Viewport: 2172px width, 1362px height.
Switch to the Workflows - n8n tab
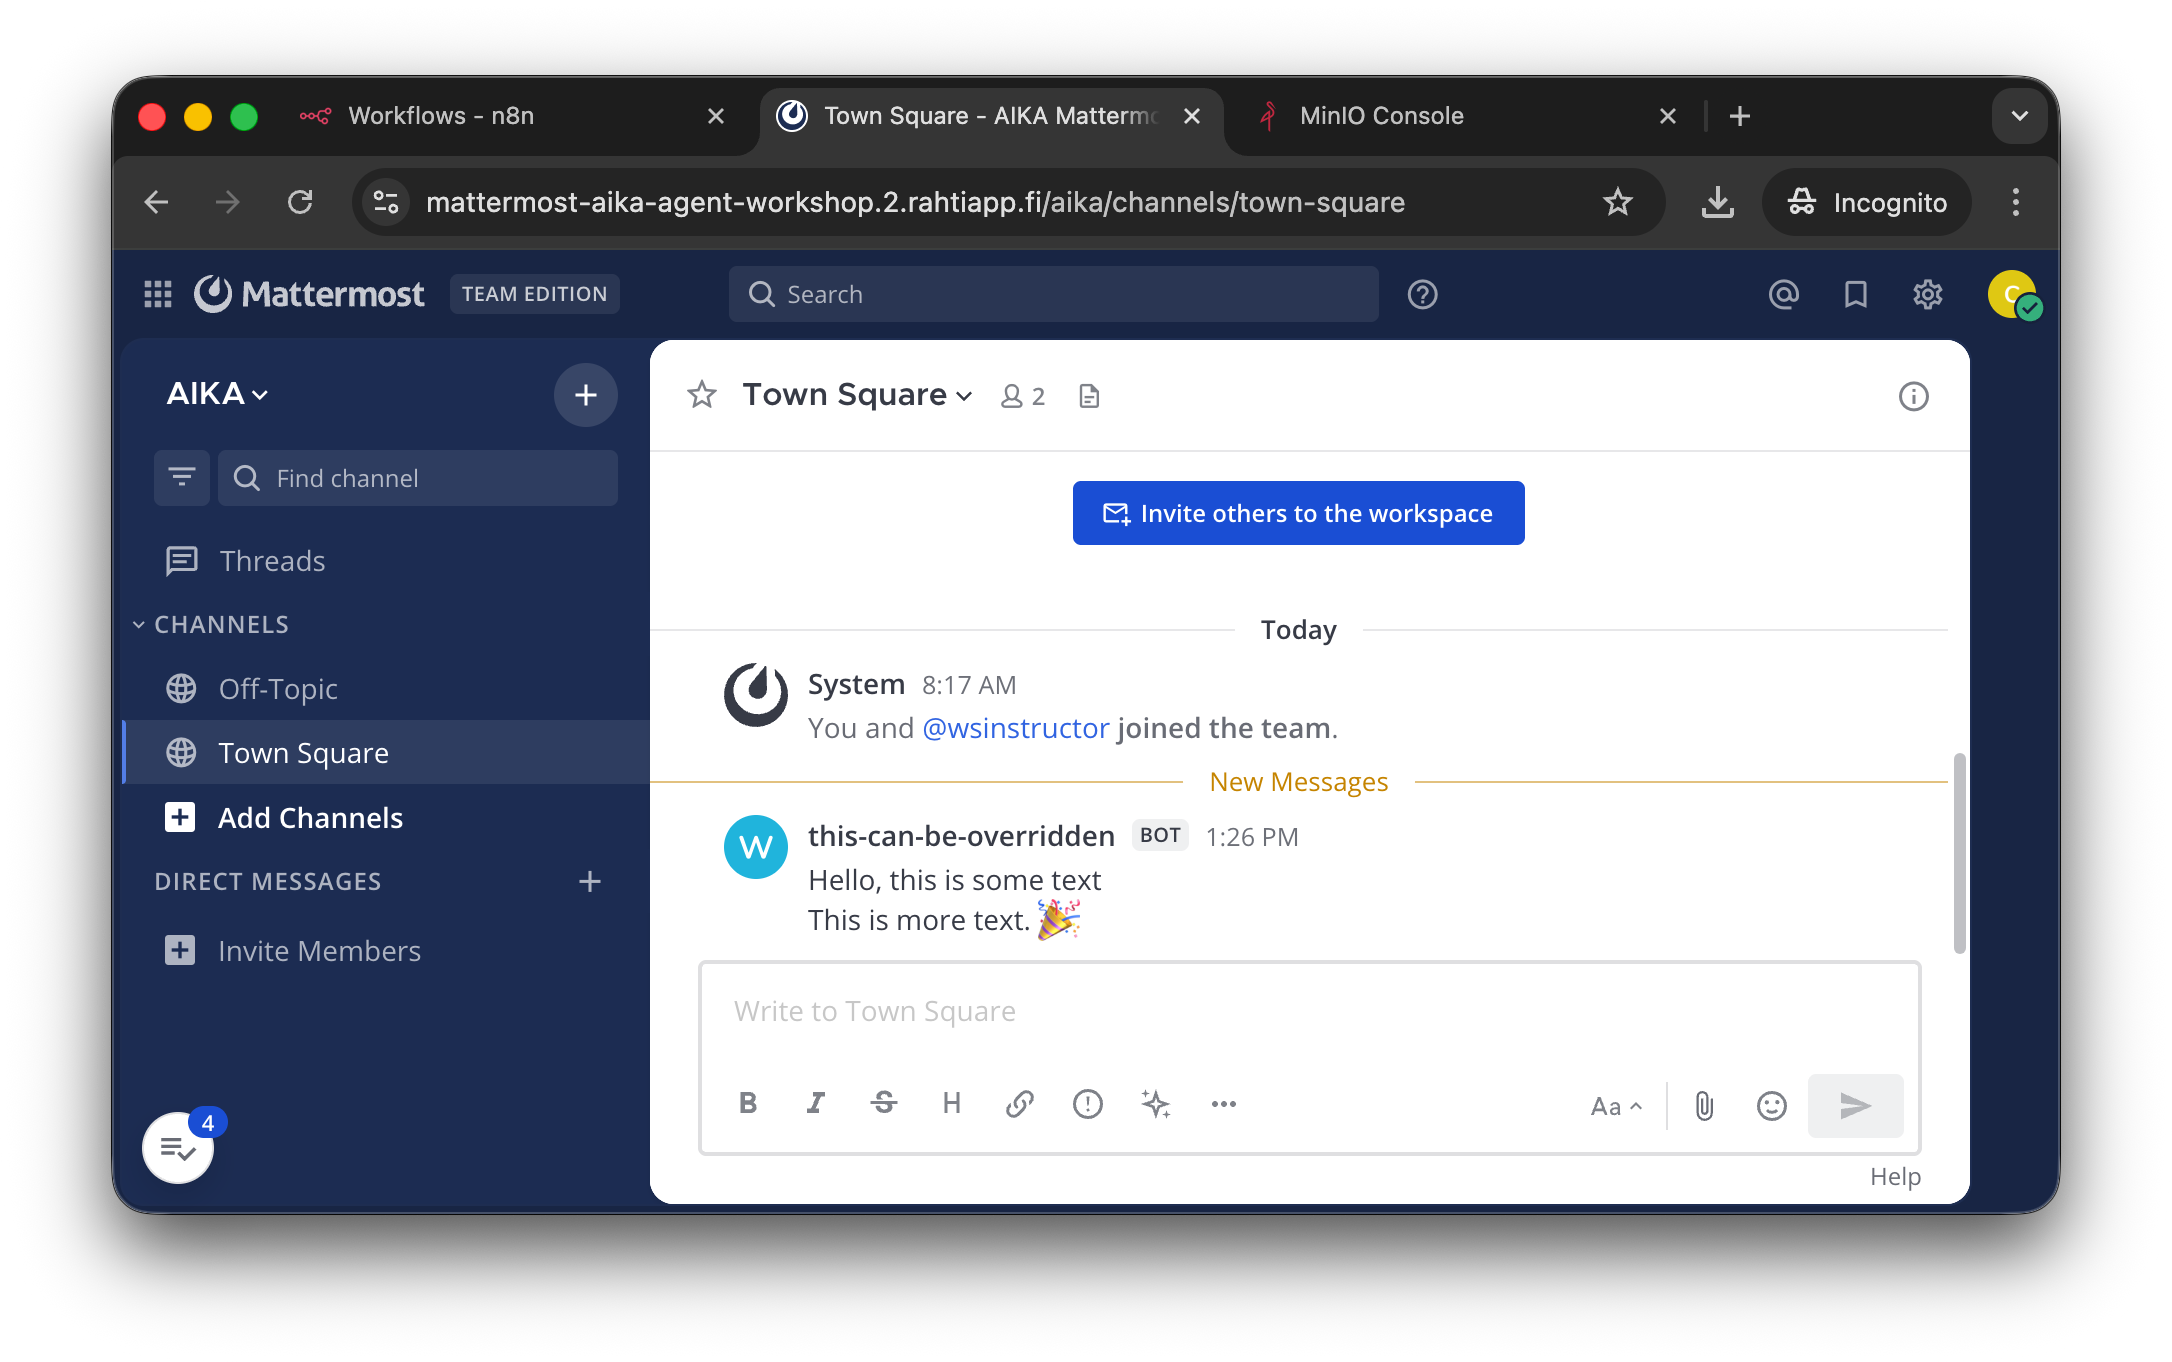coord(440,116)
